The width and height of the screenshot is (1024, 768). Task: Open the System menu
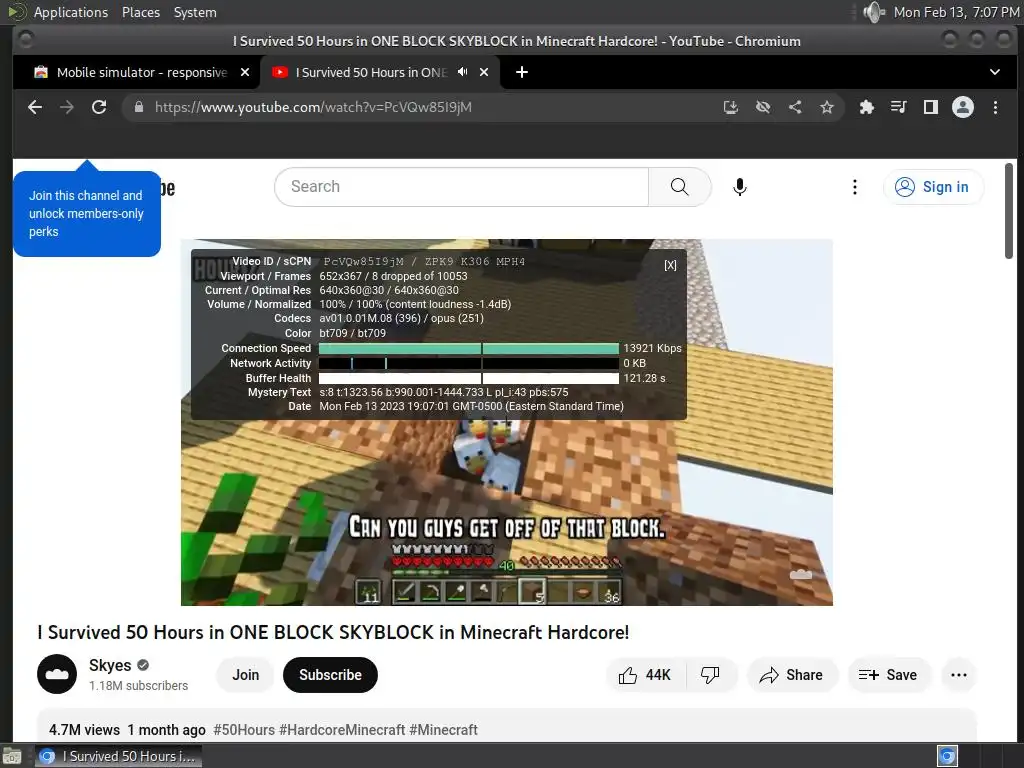pyautogui.click(x=195, y=12)
